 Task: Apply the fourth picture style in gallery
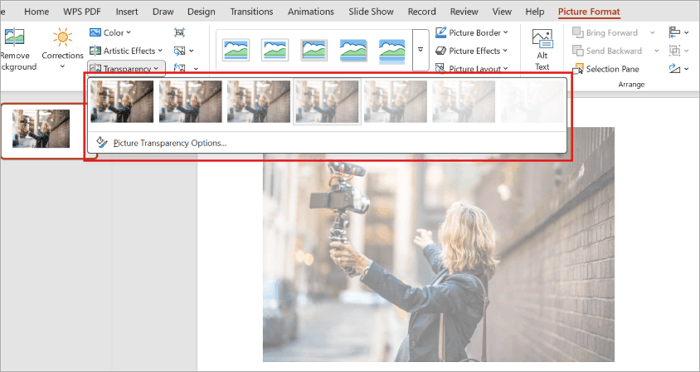(353, 50)
